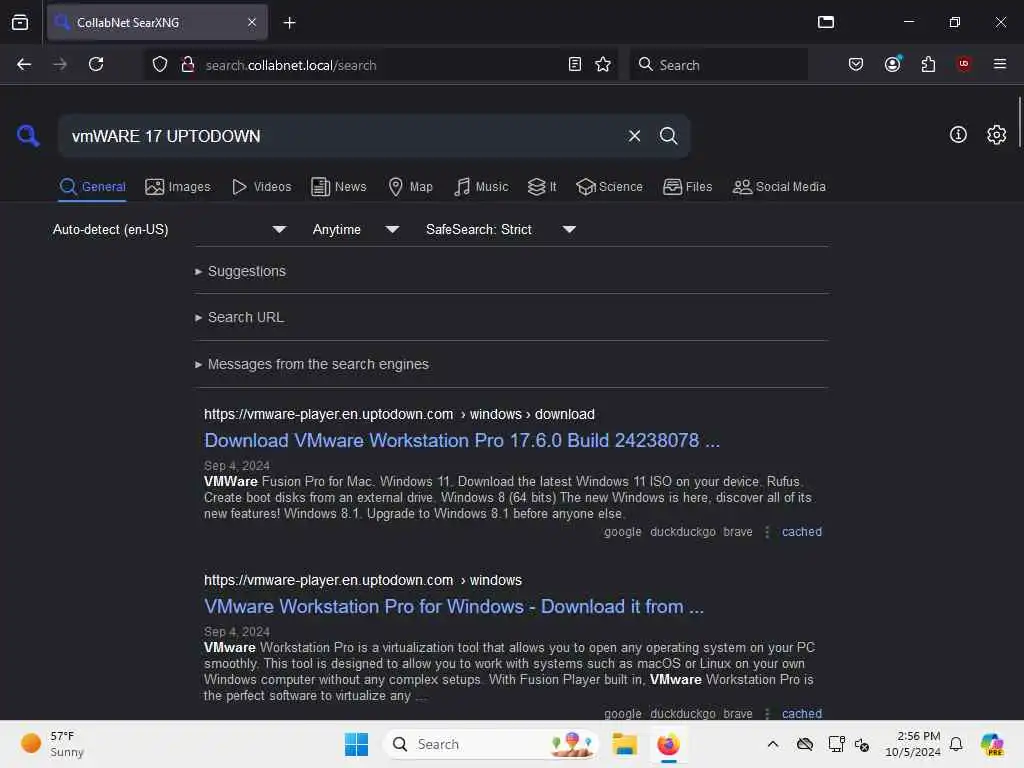Open tracking protection shield icon

coord(160,64)
